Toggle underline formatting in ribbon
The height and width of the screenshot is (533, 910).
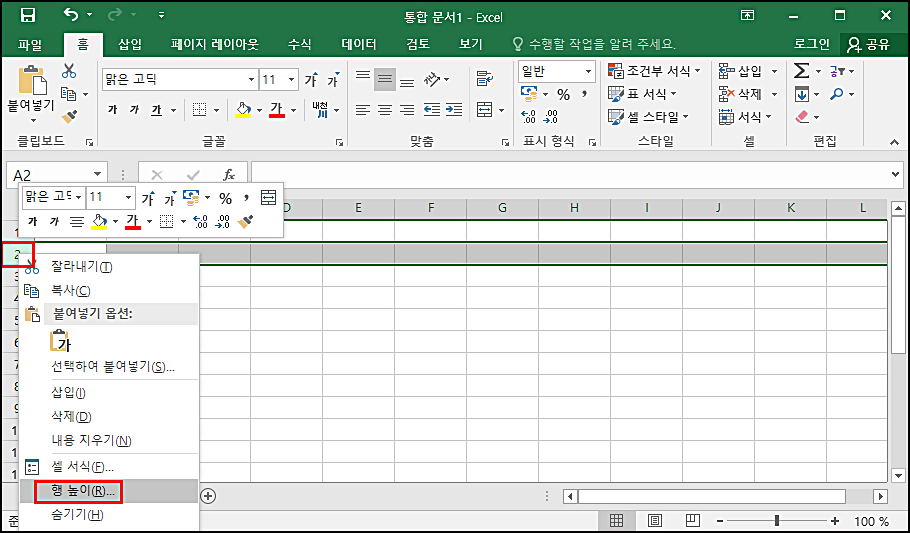tap(156, 110)
